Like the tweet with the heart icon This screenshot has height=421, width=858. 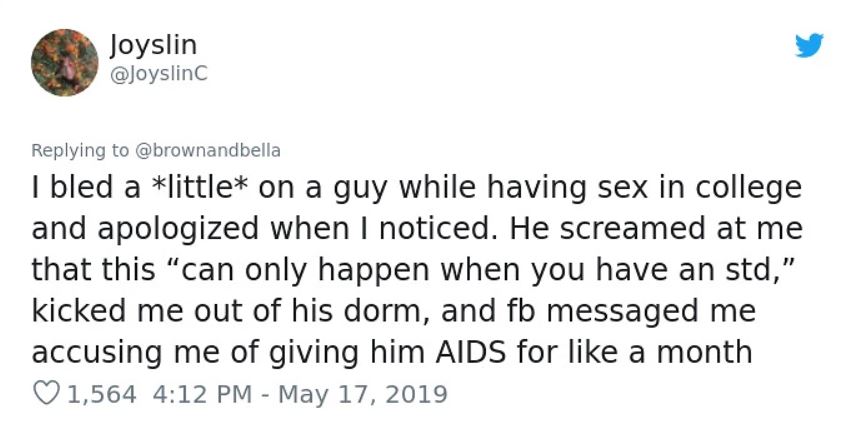(45, 393)
